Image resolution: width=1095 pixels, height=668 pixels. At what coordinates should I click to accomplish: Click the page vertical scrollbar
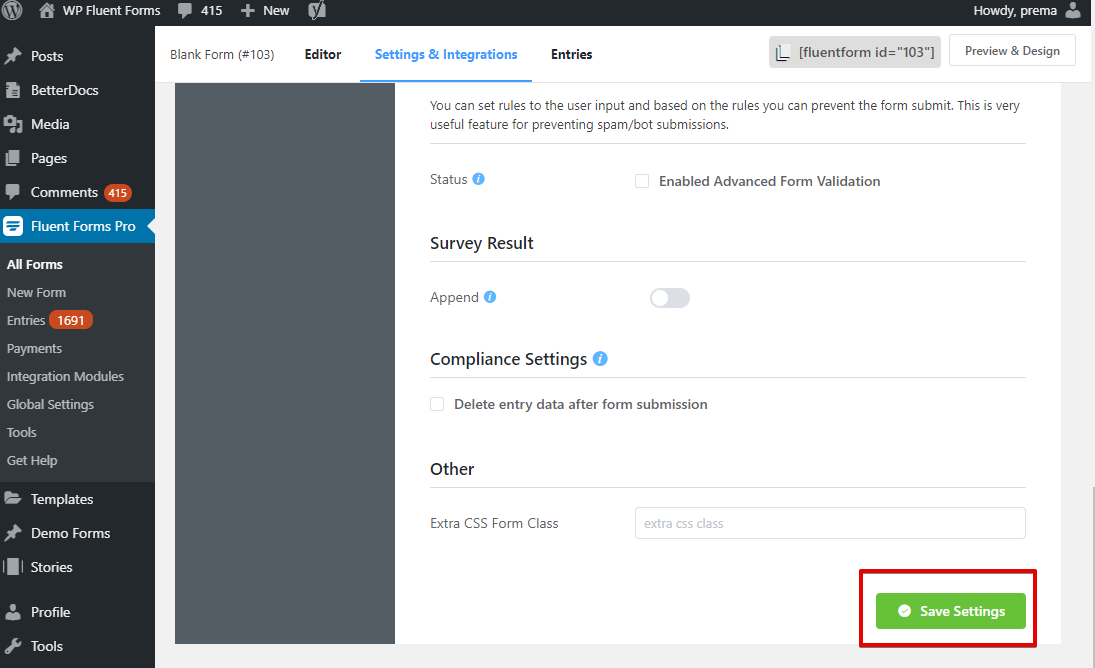point(1092,575)
